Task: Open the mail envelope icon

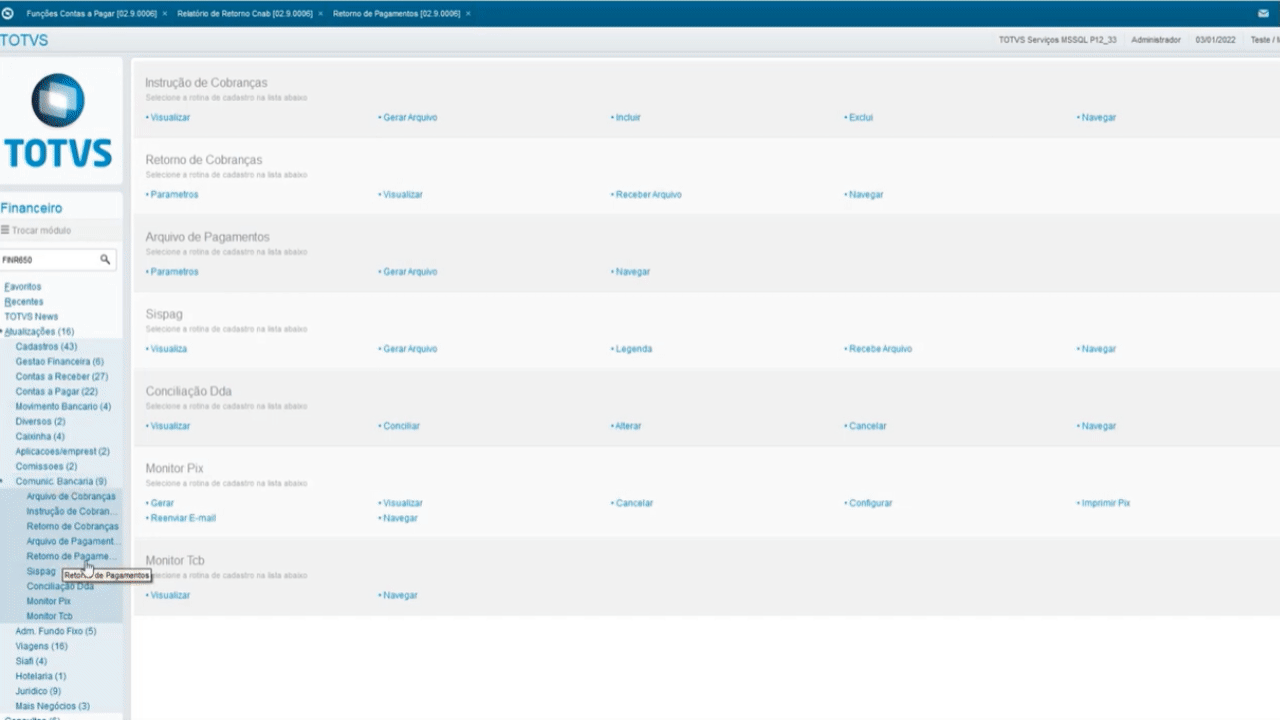Action: pyautogui.click(x=1263, y=13)
